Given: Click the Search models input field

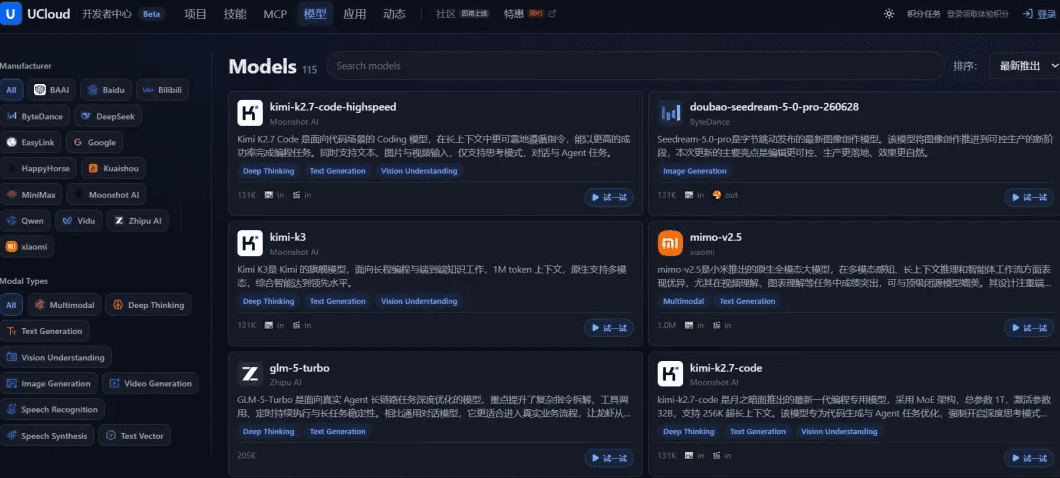Looking at the screenshot, I should (635, 66).
